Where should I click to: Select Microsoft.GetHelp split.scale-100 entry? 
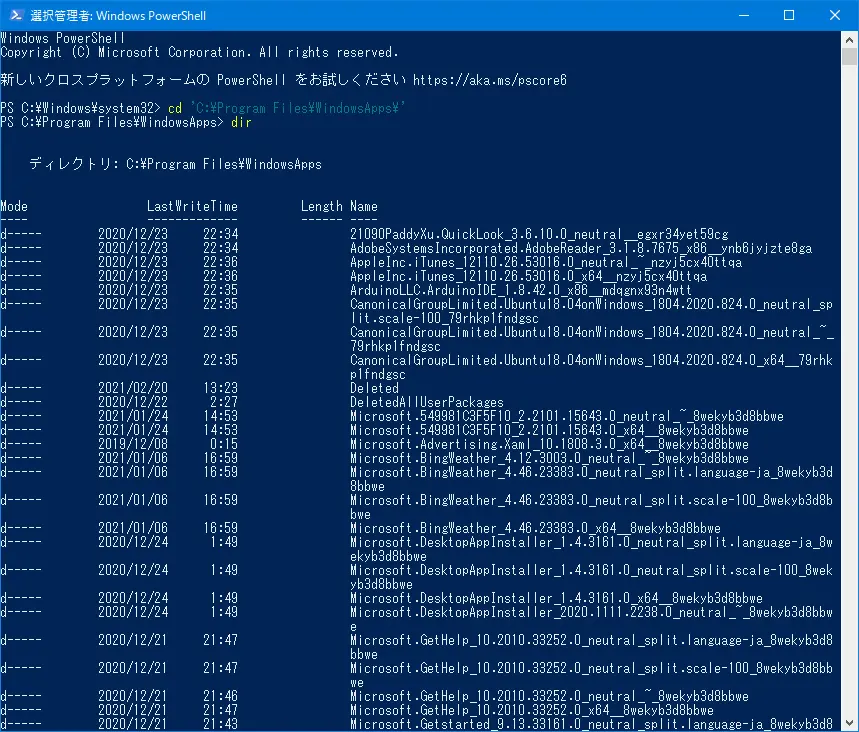pyautogui.click(x=591, y=675)
